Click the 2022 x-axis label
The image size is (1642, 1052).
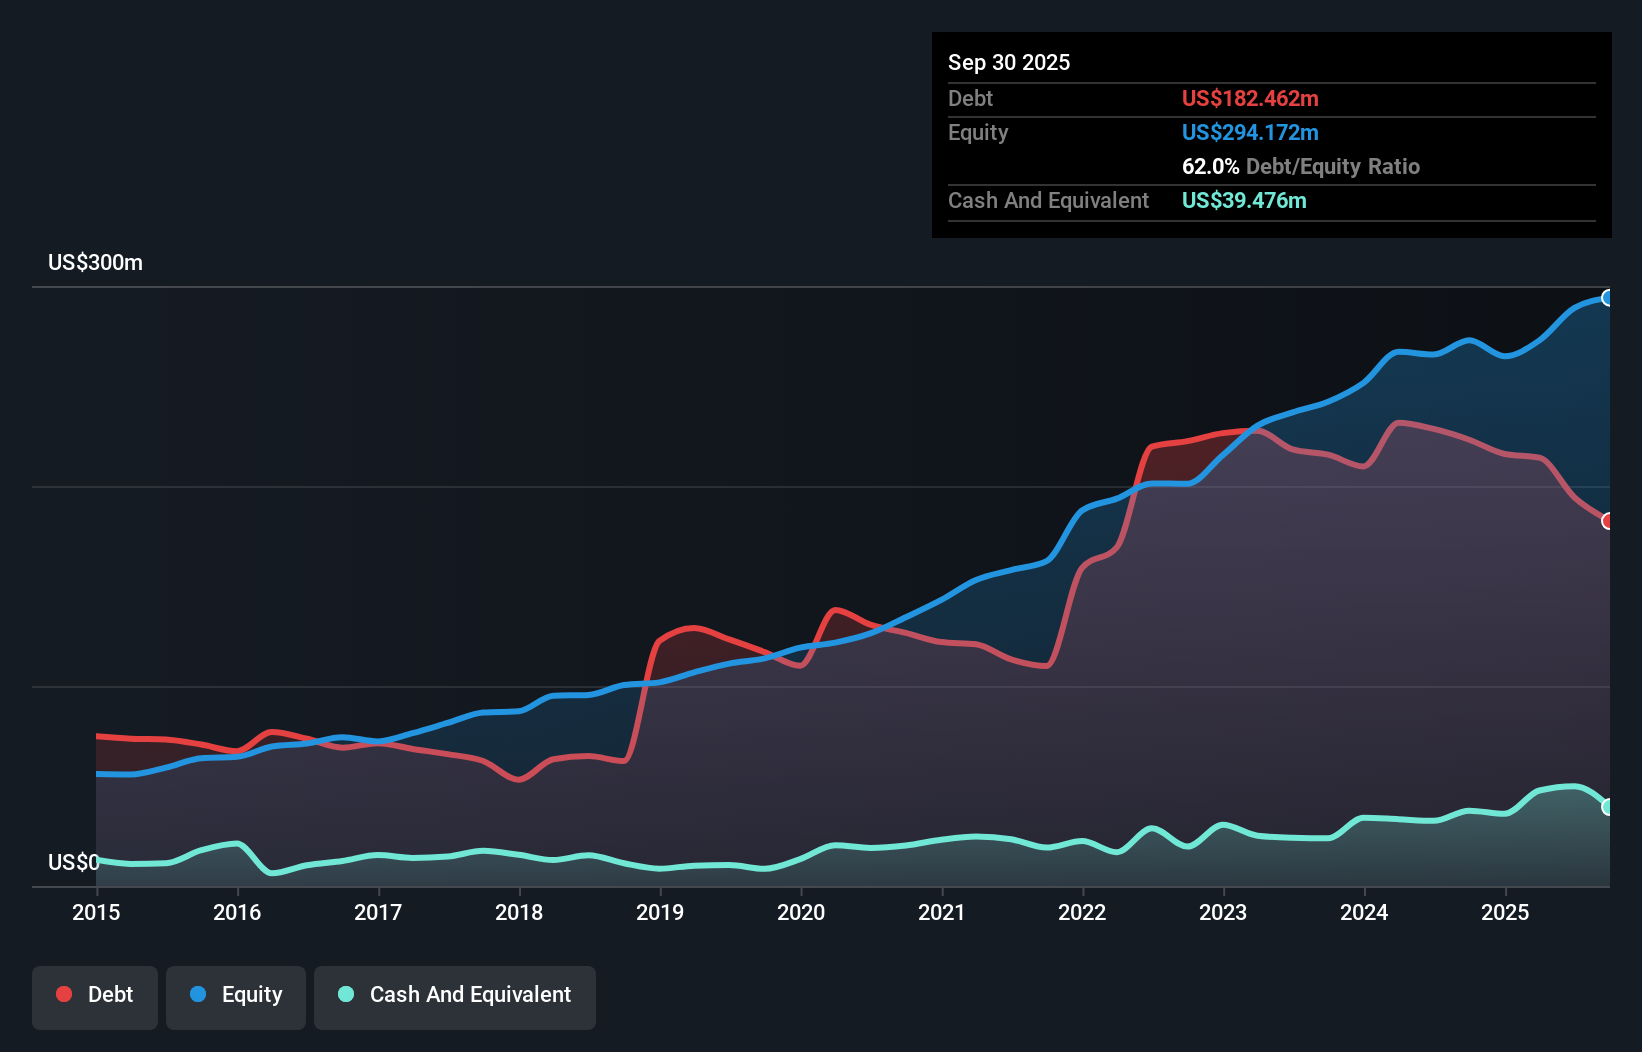point(1082,912)
